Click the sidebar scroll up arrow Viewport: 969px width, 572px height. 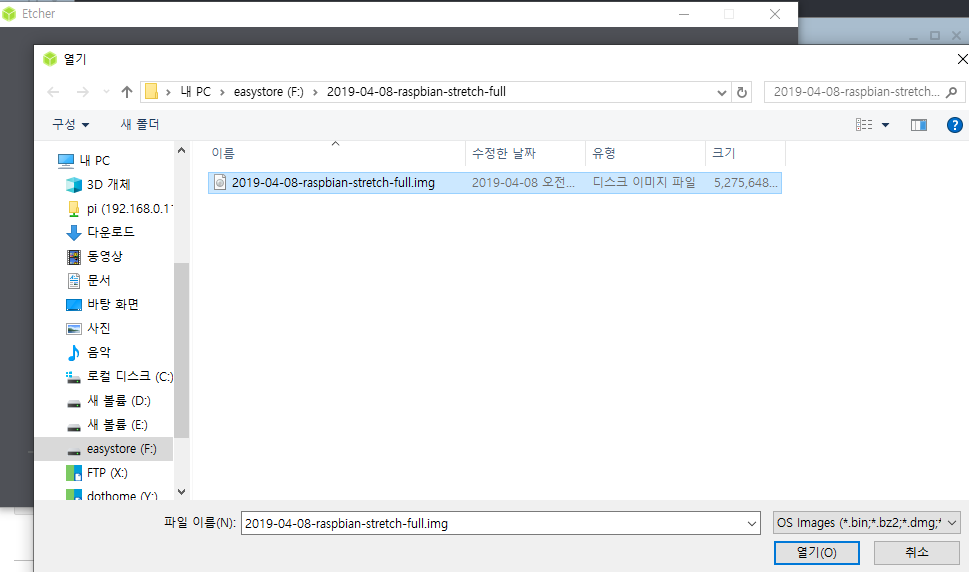[181, 149]
